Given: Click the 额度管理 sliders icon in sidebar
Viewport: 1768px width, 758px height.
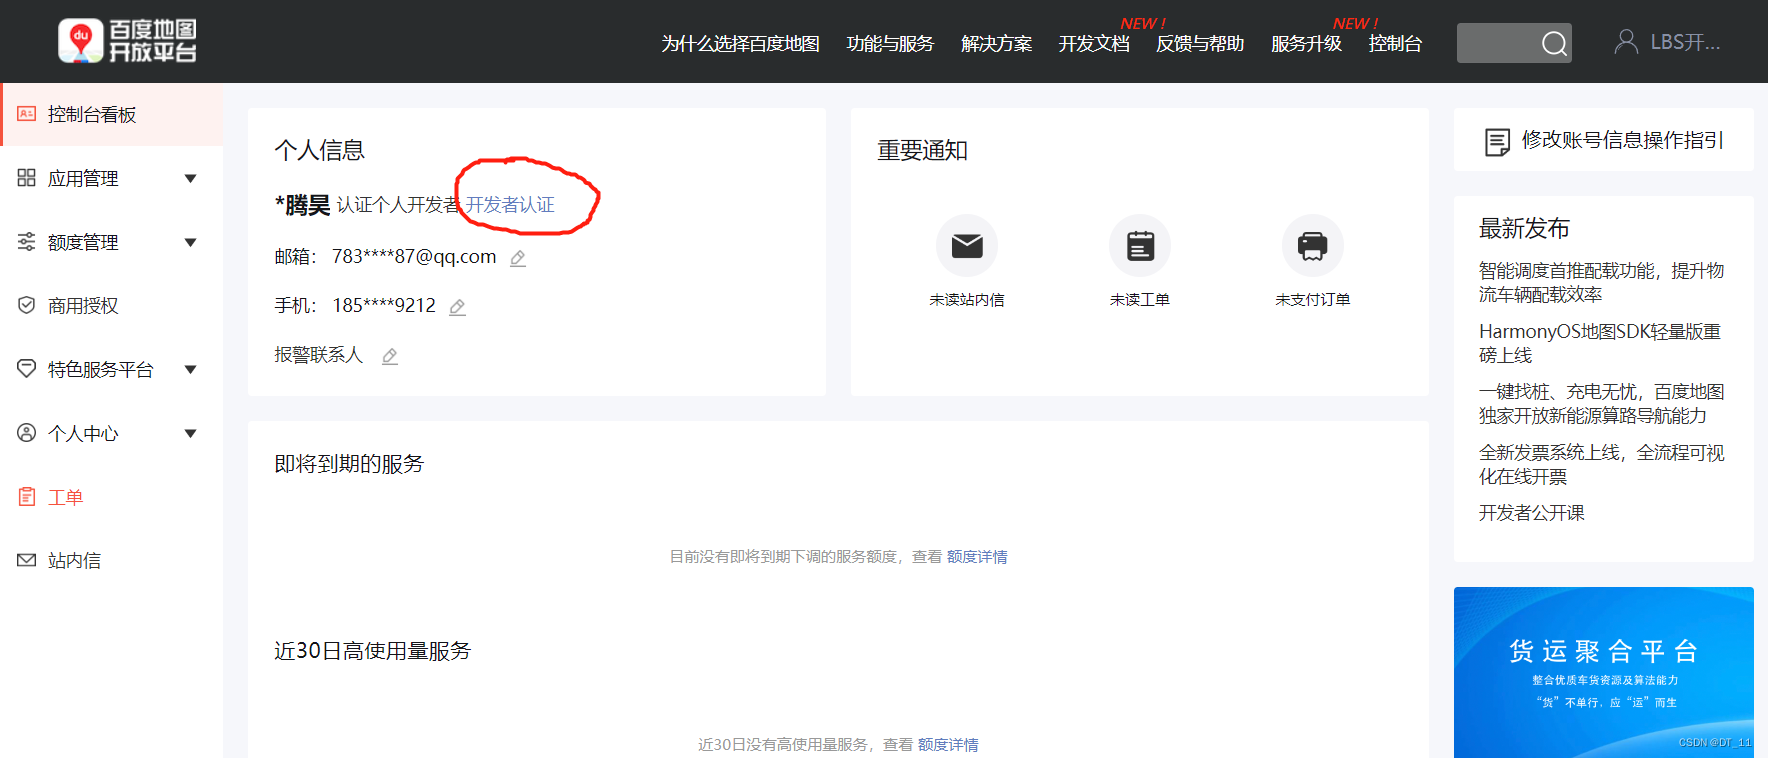Looking at the screenshot, I should pyautogui.click(x=27, y=242).
